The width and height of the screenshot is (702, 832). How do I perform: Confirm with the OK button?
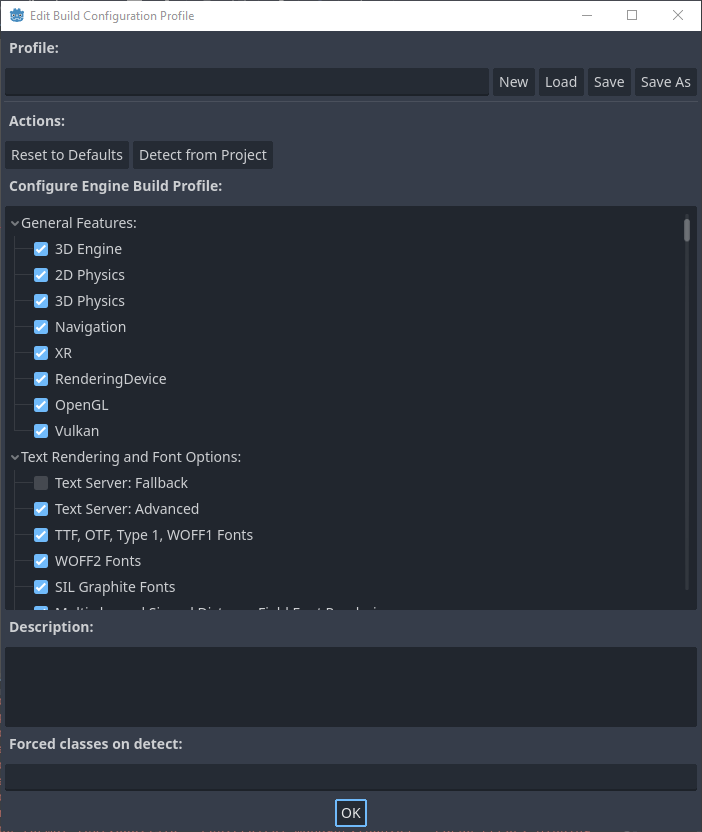point(351,813)
